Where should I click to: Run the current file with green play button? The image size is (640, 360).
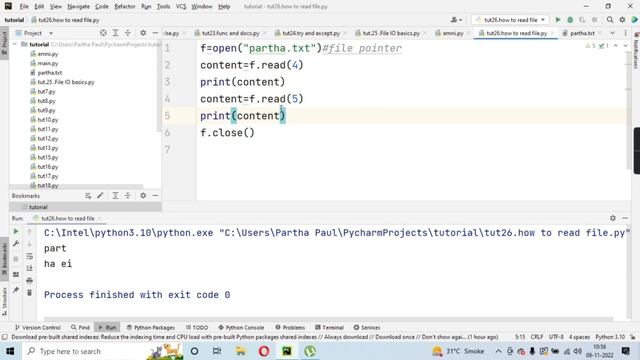(558, 20)
